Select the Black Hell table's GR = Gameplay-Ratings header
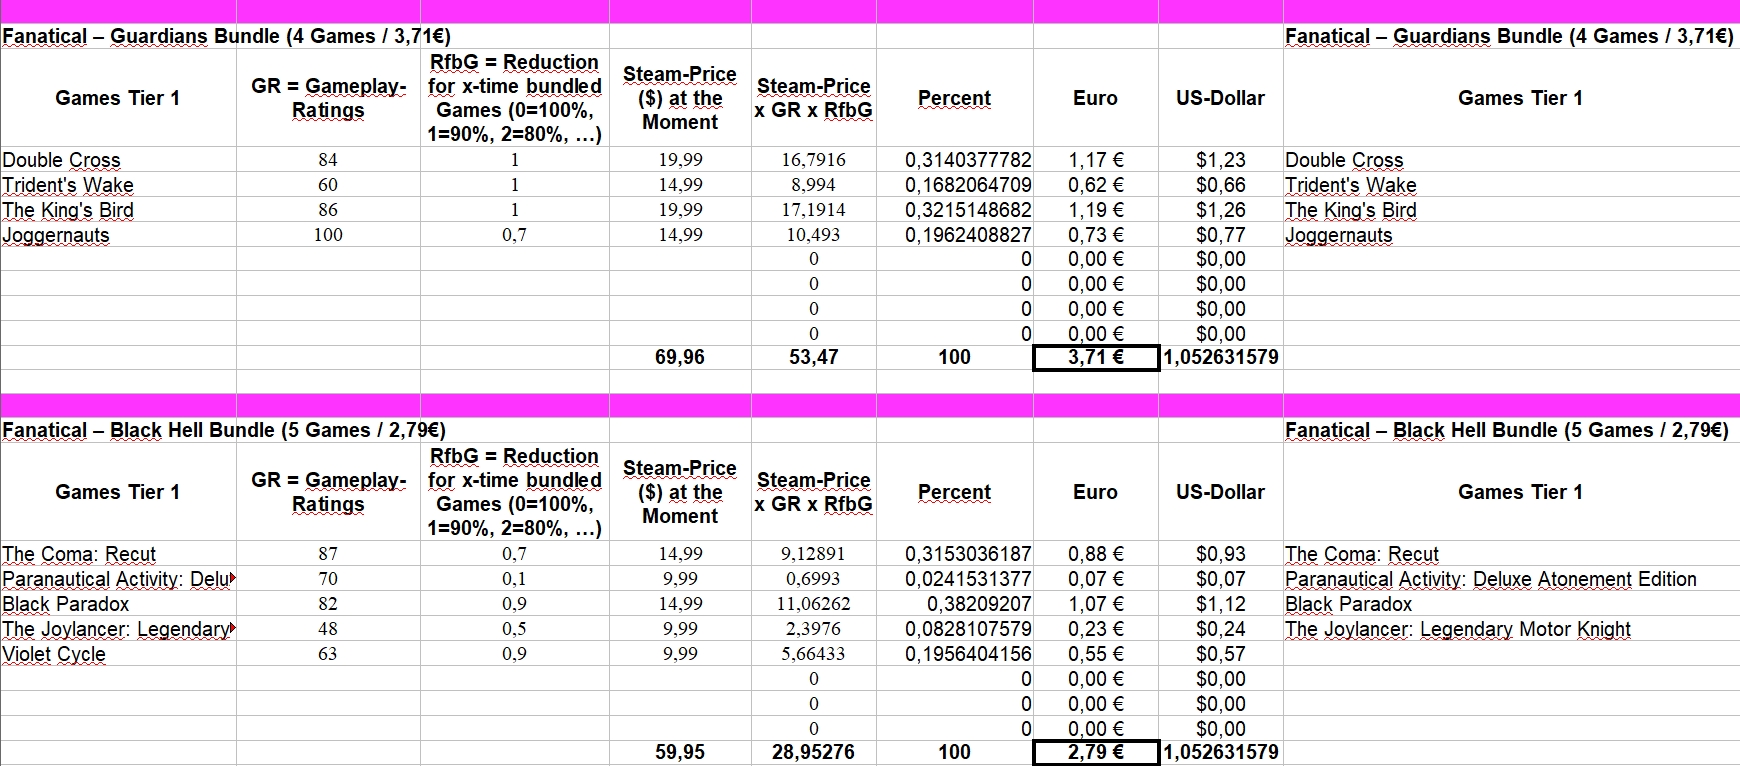1740x766 pixels. pyautogui.click(x=328, y=492)
